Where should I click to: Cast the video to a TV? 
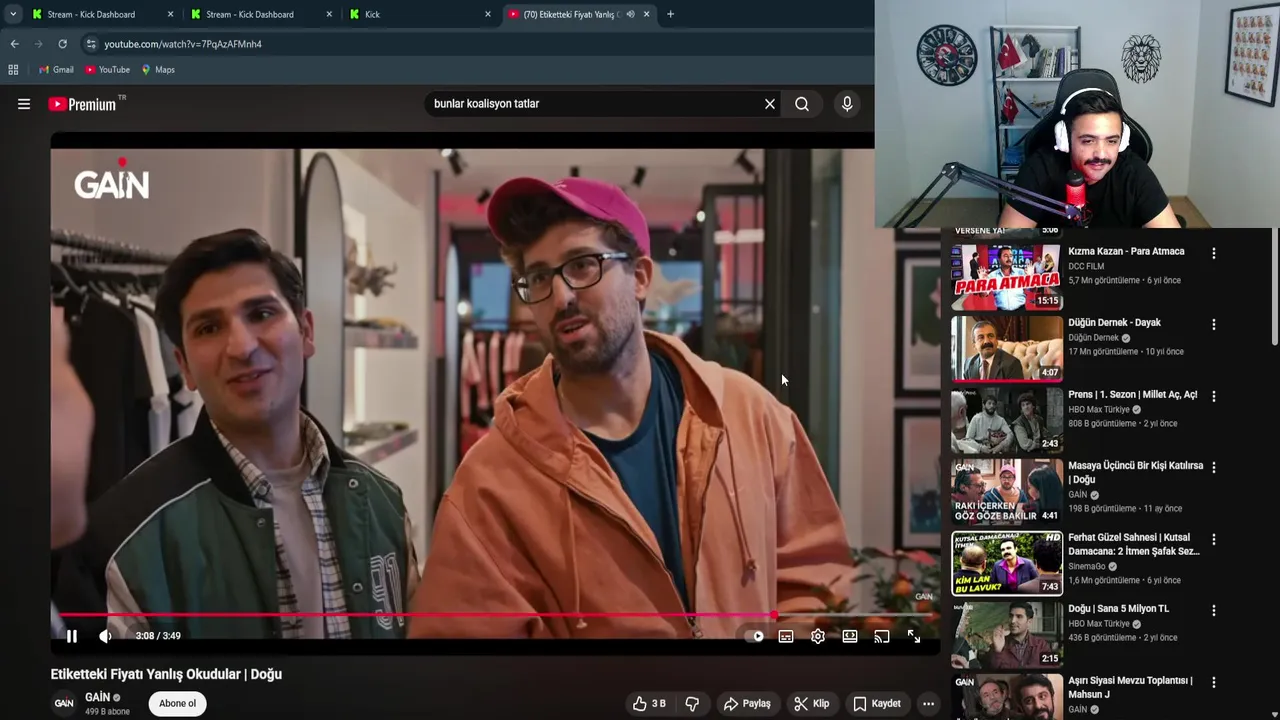click(x=881, y=636)
